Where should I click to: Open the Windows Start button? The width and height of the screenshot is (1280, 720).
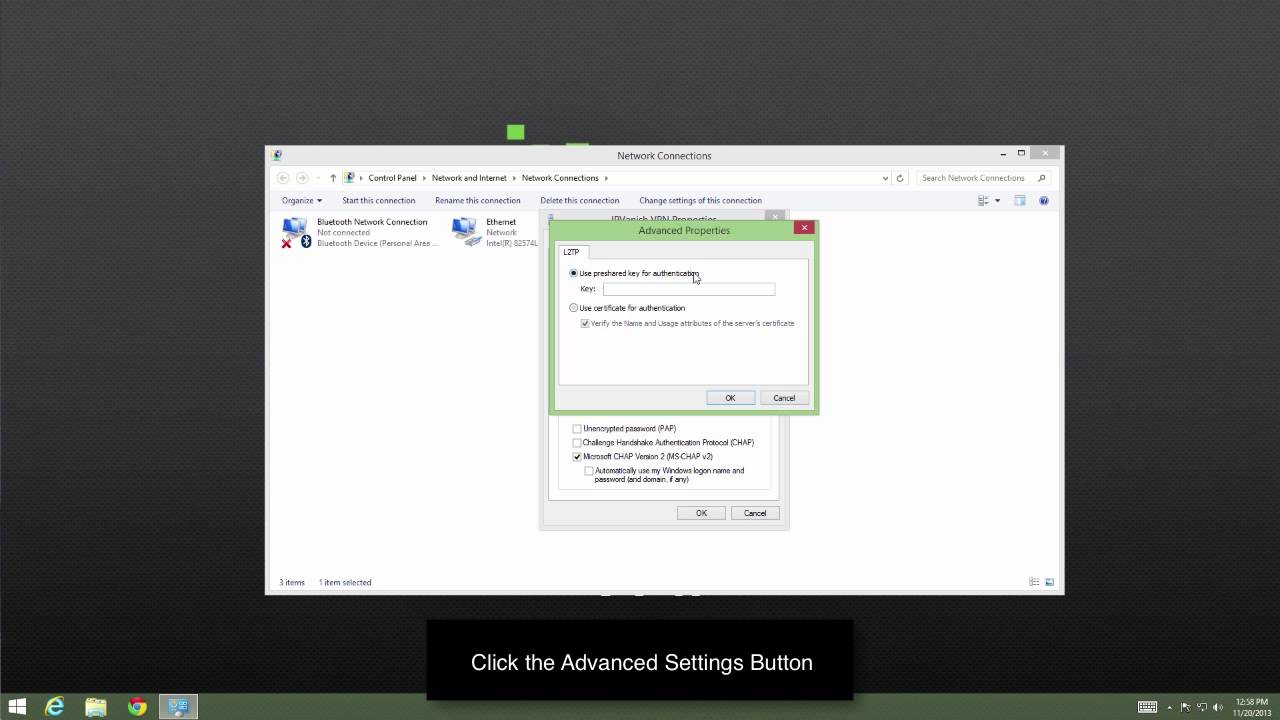tap(17, 707)
